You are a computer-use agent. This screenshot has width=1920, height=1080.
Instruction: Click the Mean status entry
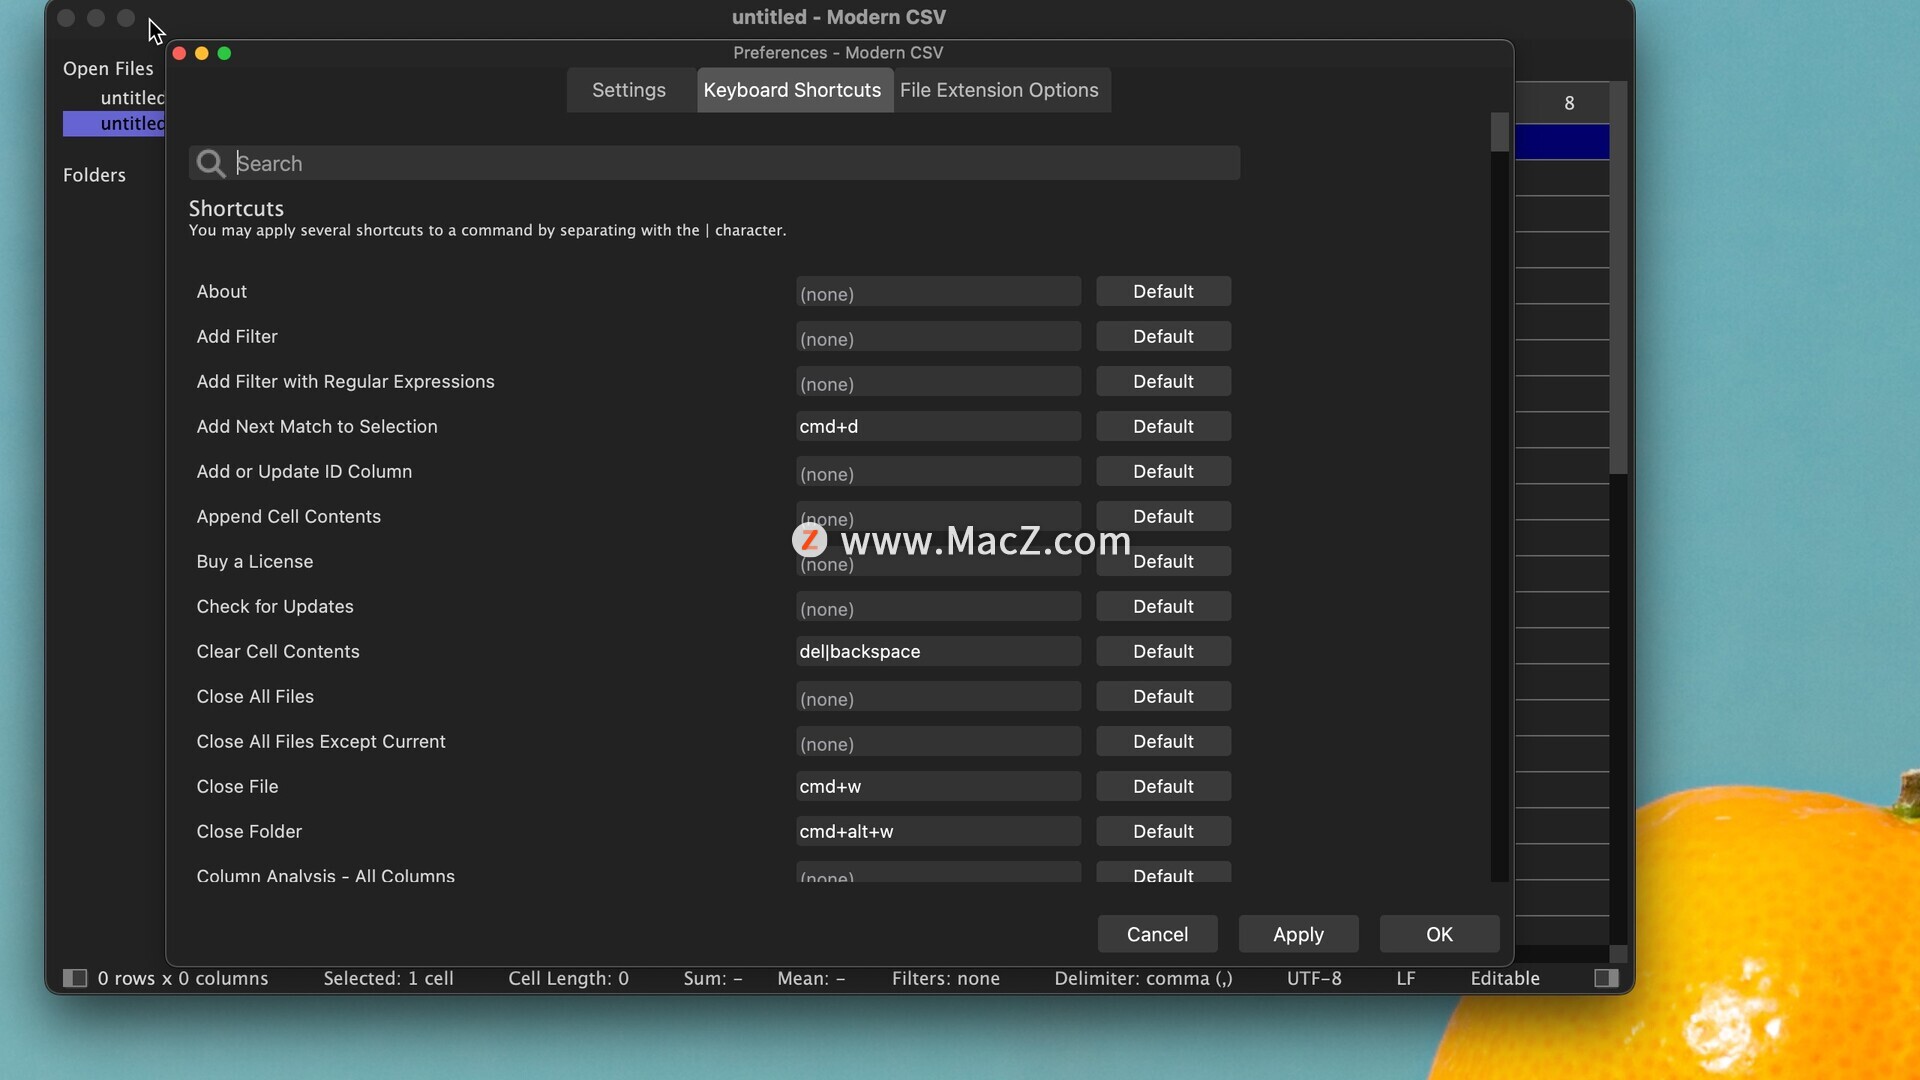pyautogui.click(x=811, y=978)
